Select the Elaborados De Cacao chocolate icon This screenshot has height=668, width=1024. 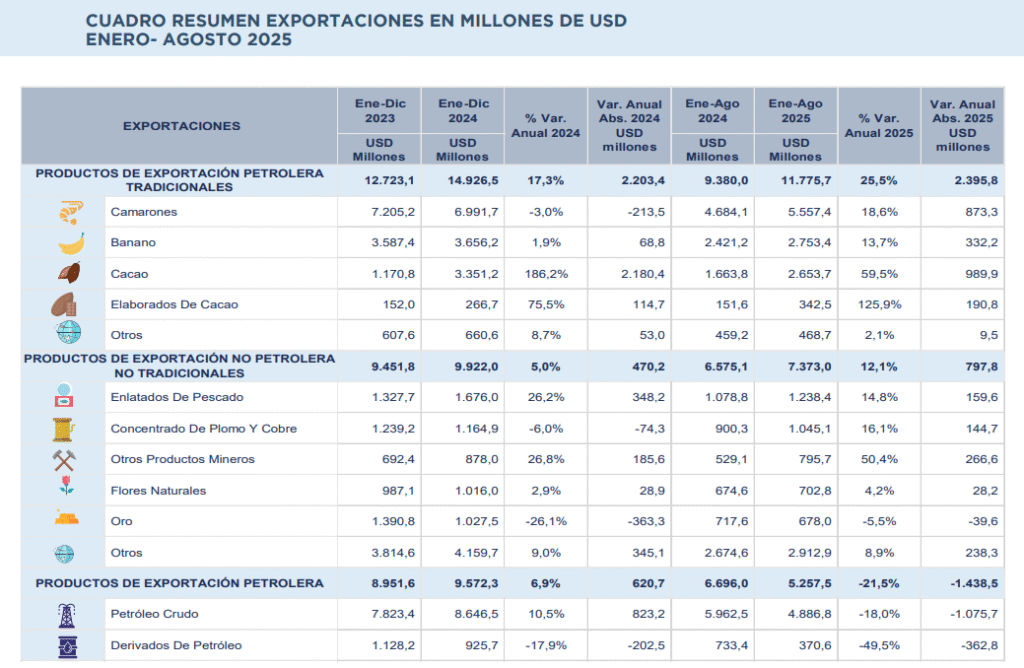click(x=65, y=304)
